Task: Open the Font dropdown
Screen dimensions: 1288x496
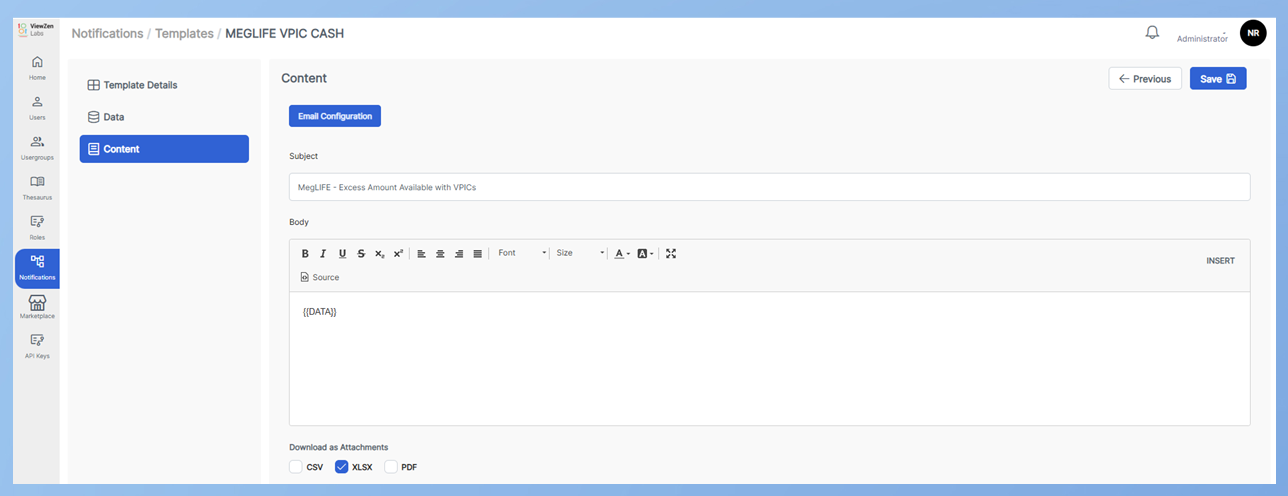Action: (522, 254)
